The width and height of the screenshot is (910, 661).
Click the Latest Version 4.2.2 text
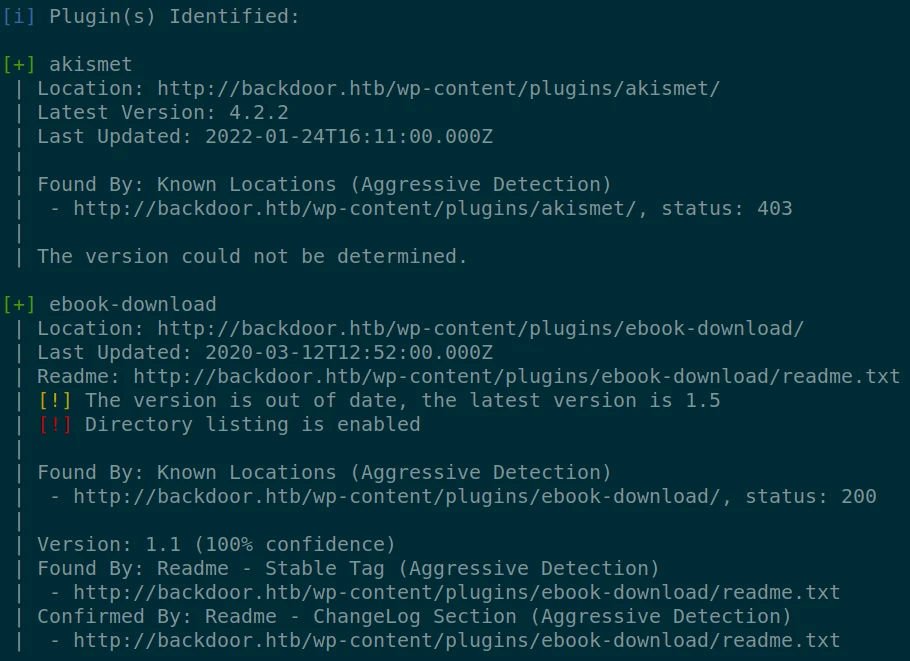click(163, 113)
